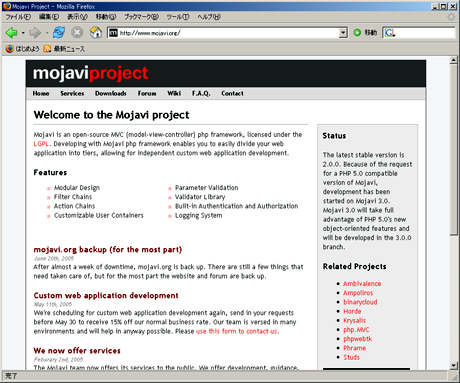Viewport: 460px width, 383px height.
Task: Open the Horde related project link
Action: (352, 311)
